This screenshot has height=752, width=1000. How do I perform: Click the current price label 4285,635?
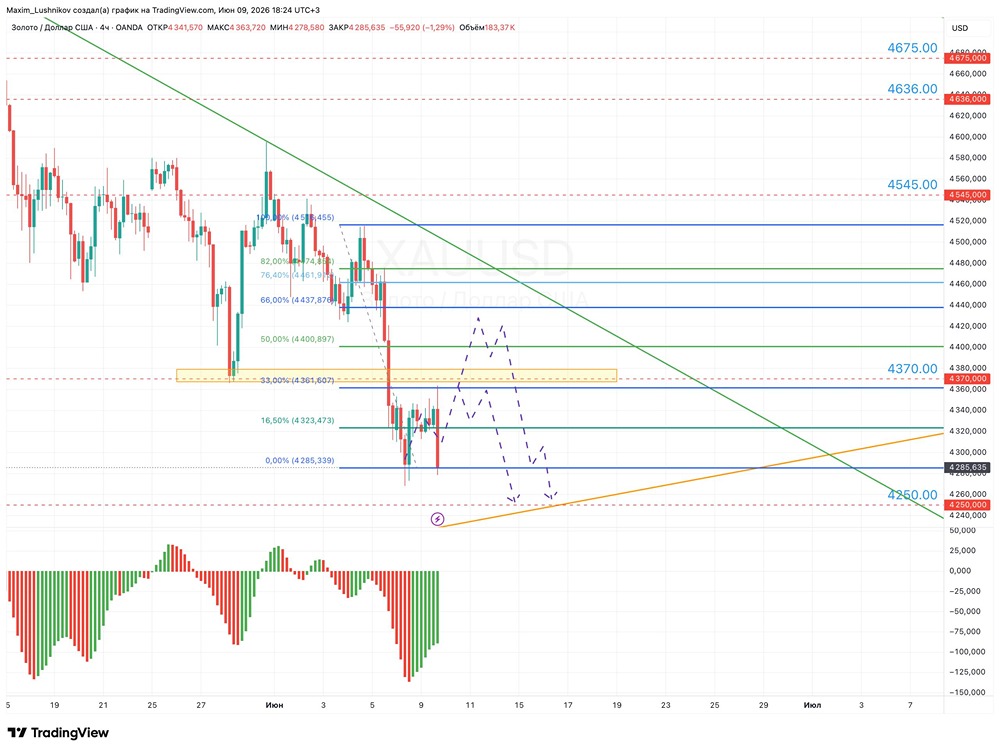click(x=968, y=468)
